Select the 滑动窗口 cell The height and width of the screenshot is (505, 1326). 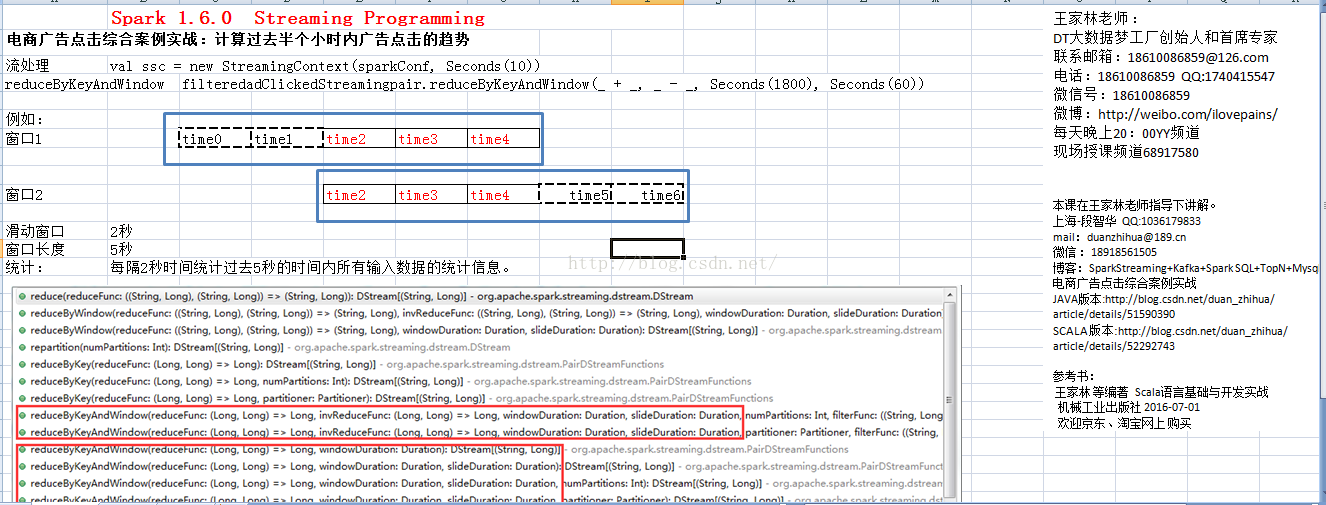(x=34, y=231)
